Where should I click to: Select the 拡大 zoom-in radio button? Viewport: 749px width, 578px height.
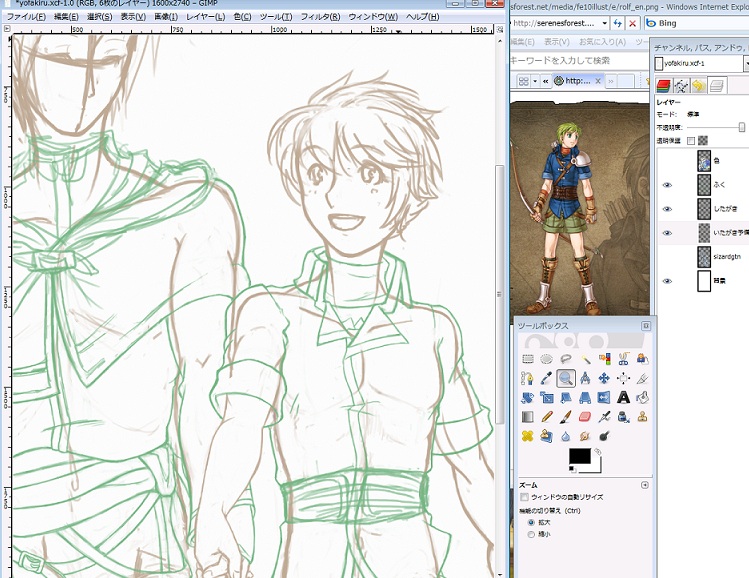coord(531,523)
